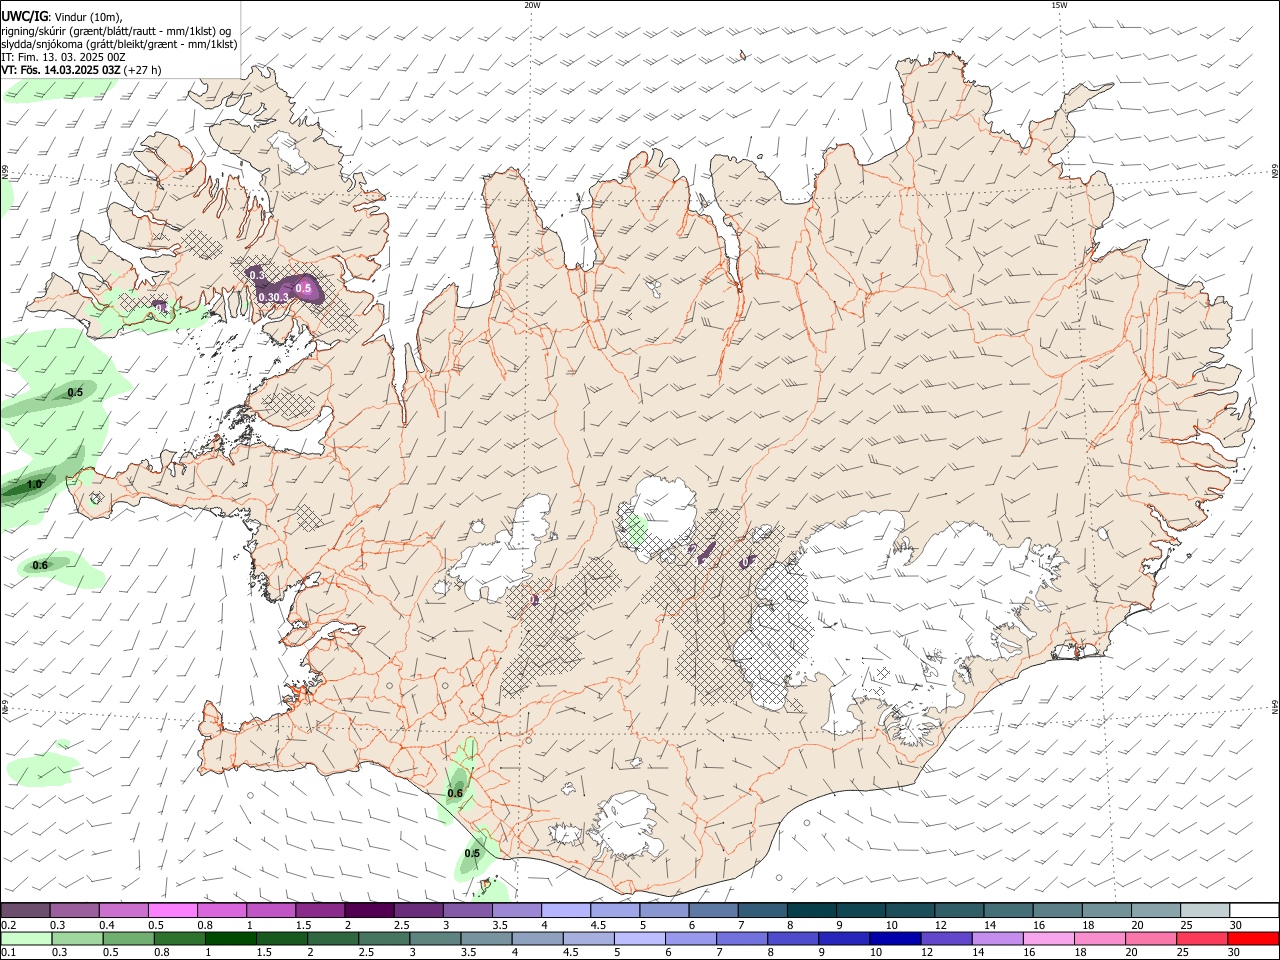Click the 'slydda/snjókoma' legend description line

point(119,44)
